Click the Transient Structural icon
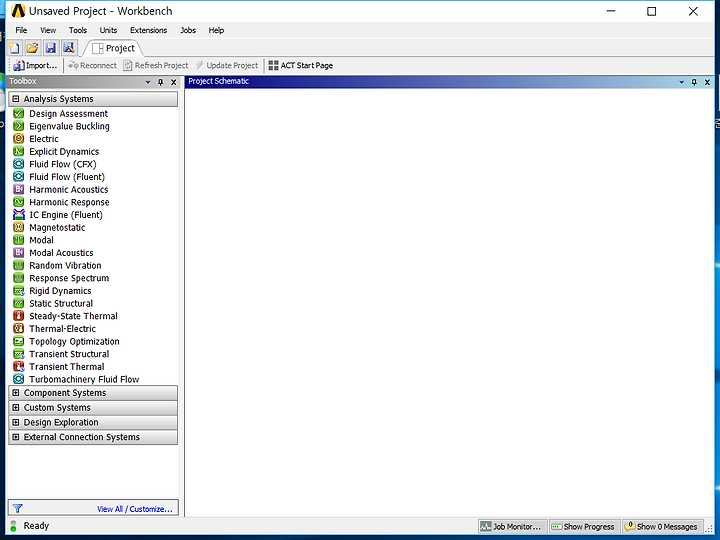The height and width of the screenshot is (540, 720). click(x=18, y=354)
